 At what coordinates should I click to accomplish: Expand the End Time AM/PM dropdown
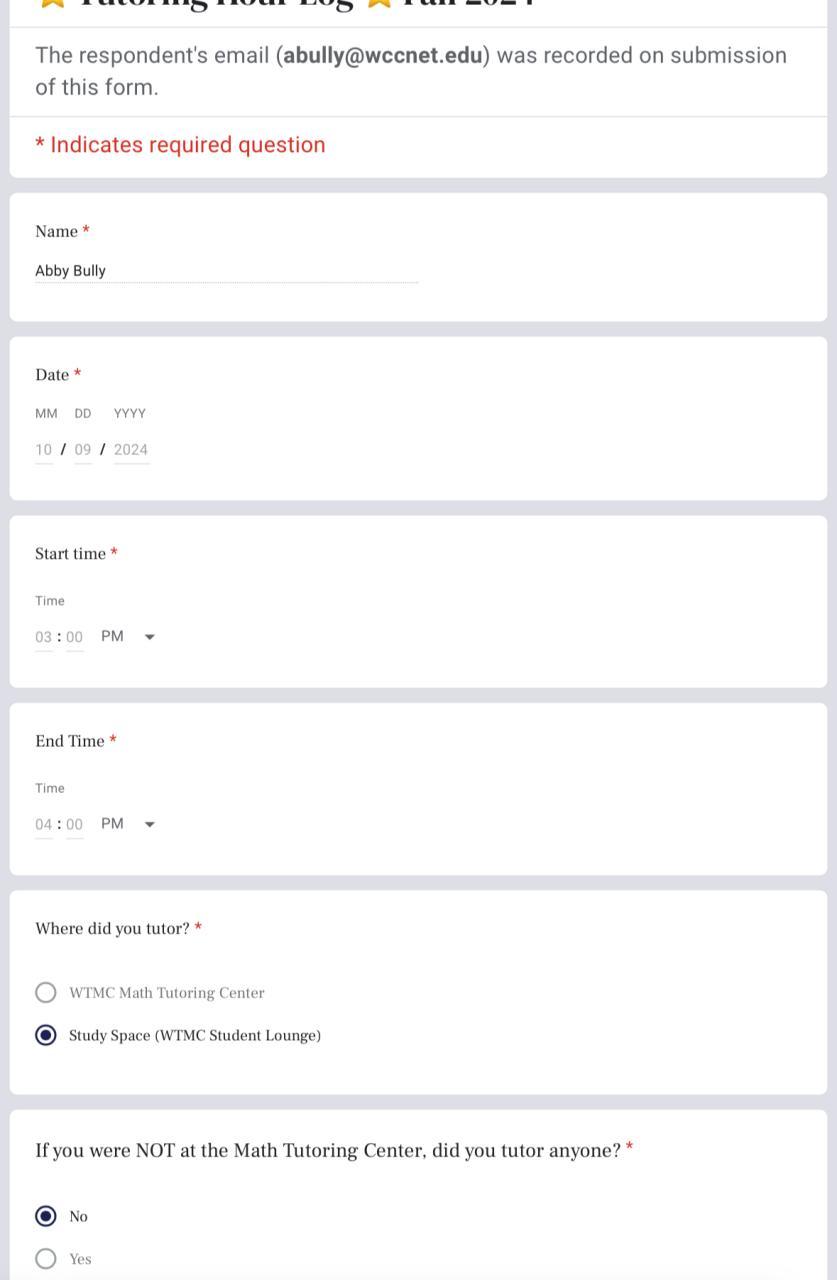128,824
